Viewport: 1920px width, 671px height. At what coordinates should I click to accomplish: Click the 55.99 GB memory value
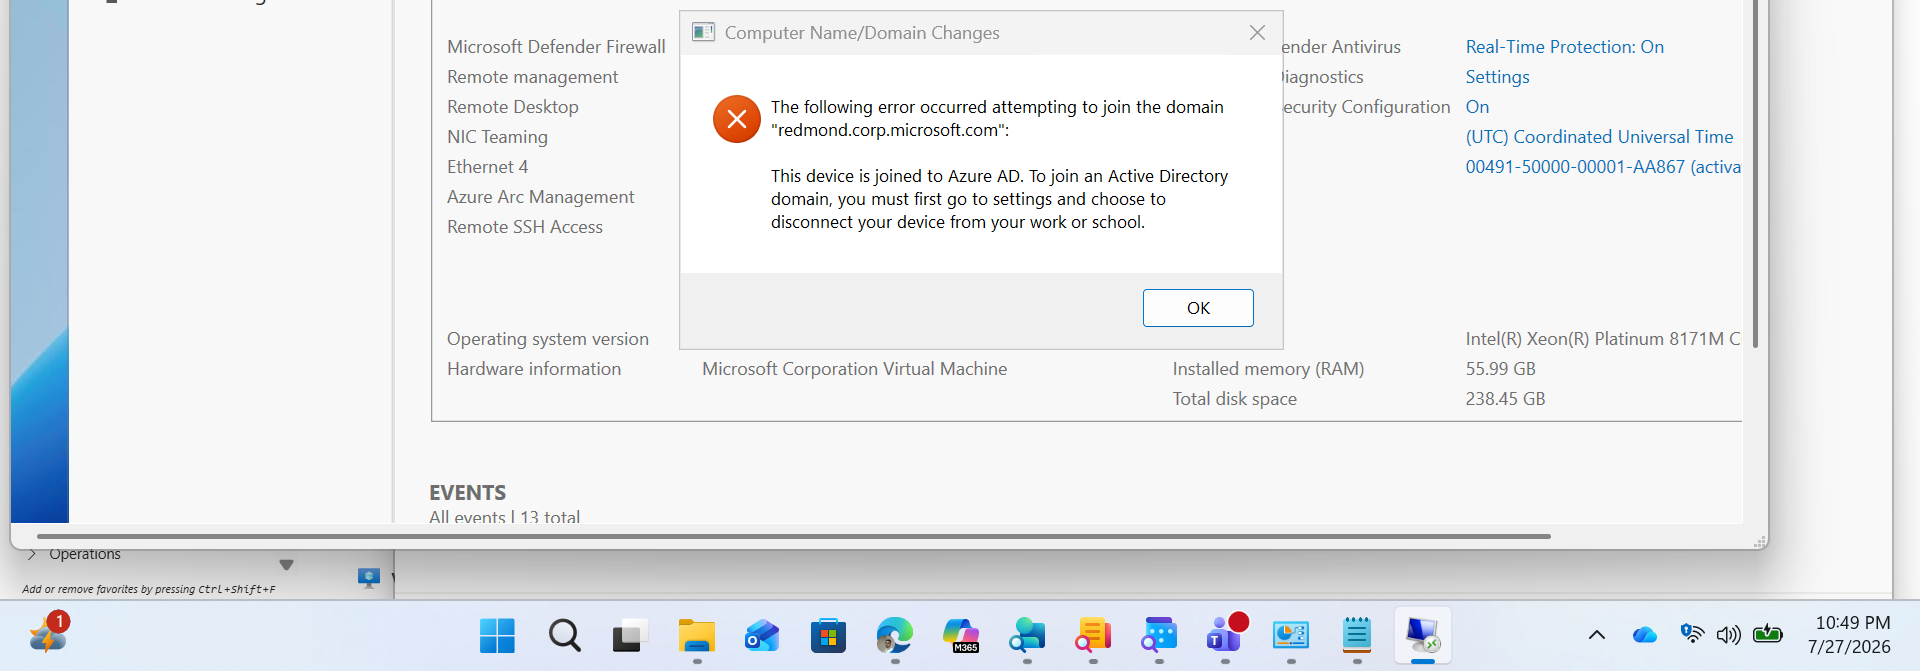1500,369
